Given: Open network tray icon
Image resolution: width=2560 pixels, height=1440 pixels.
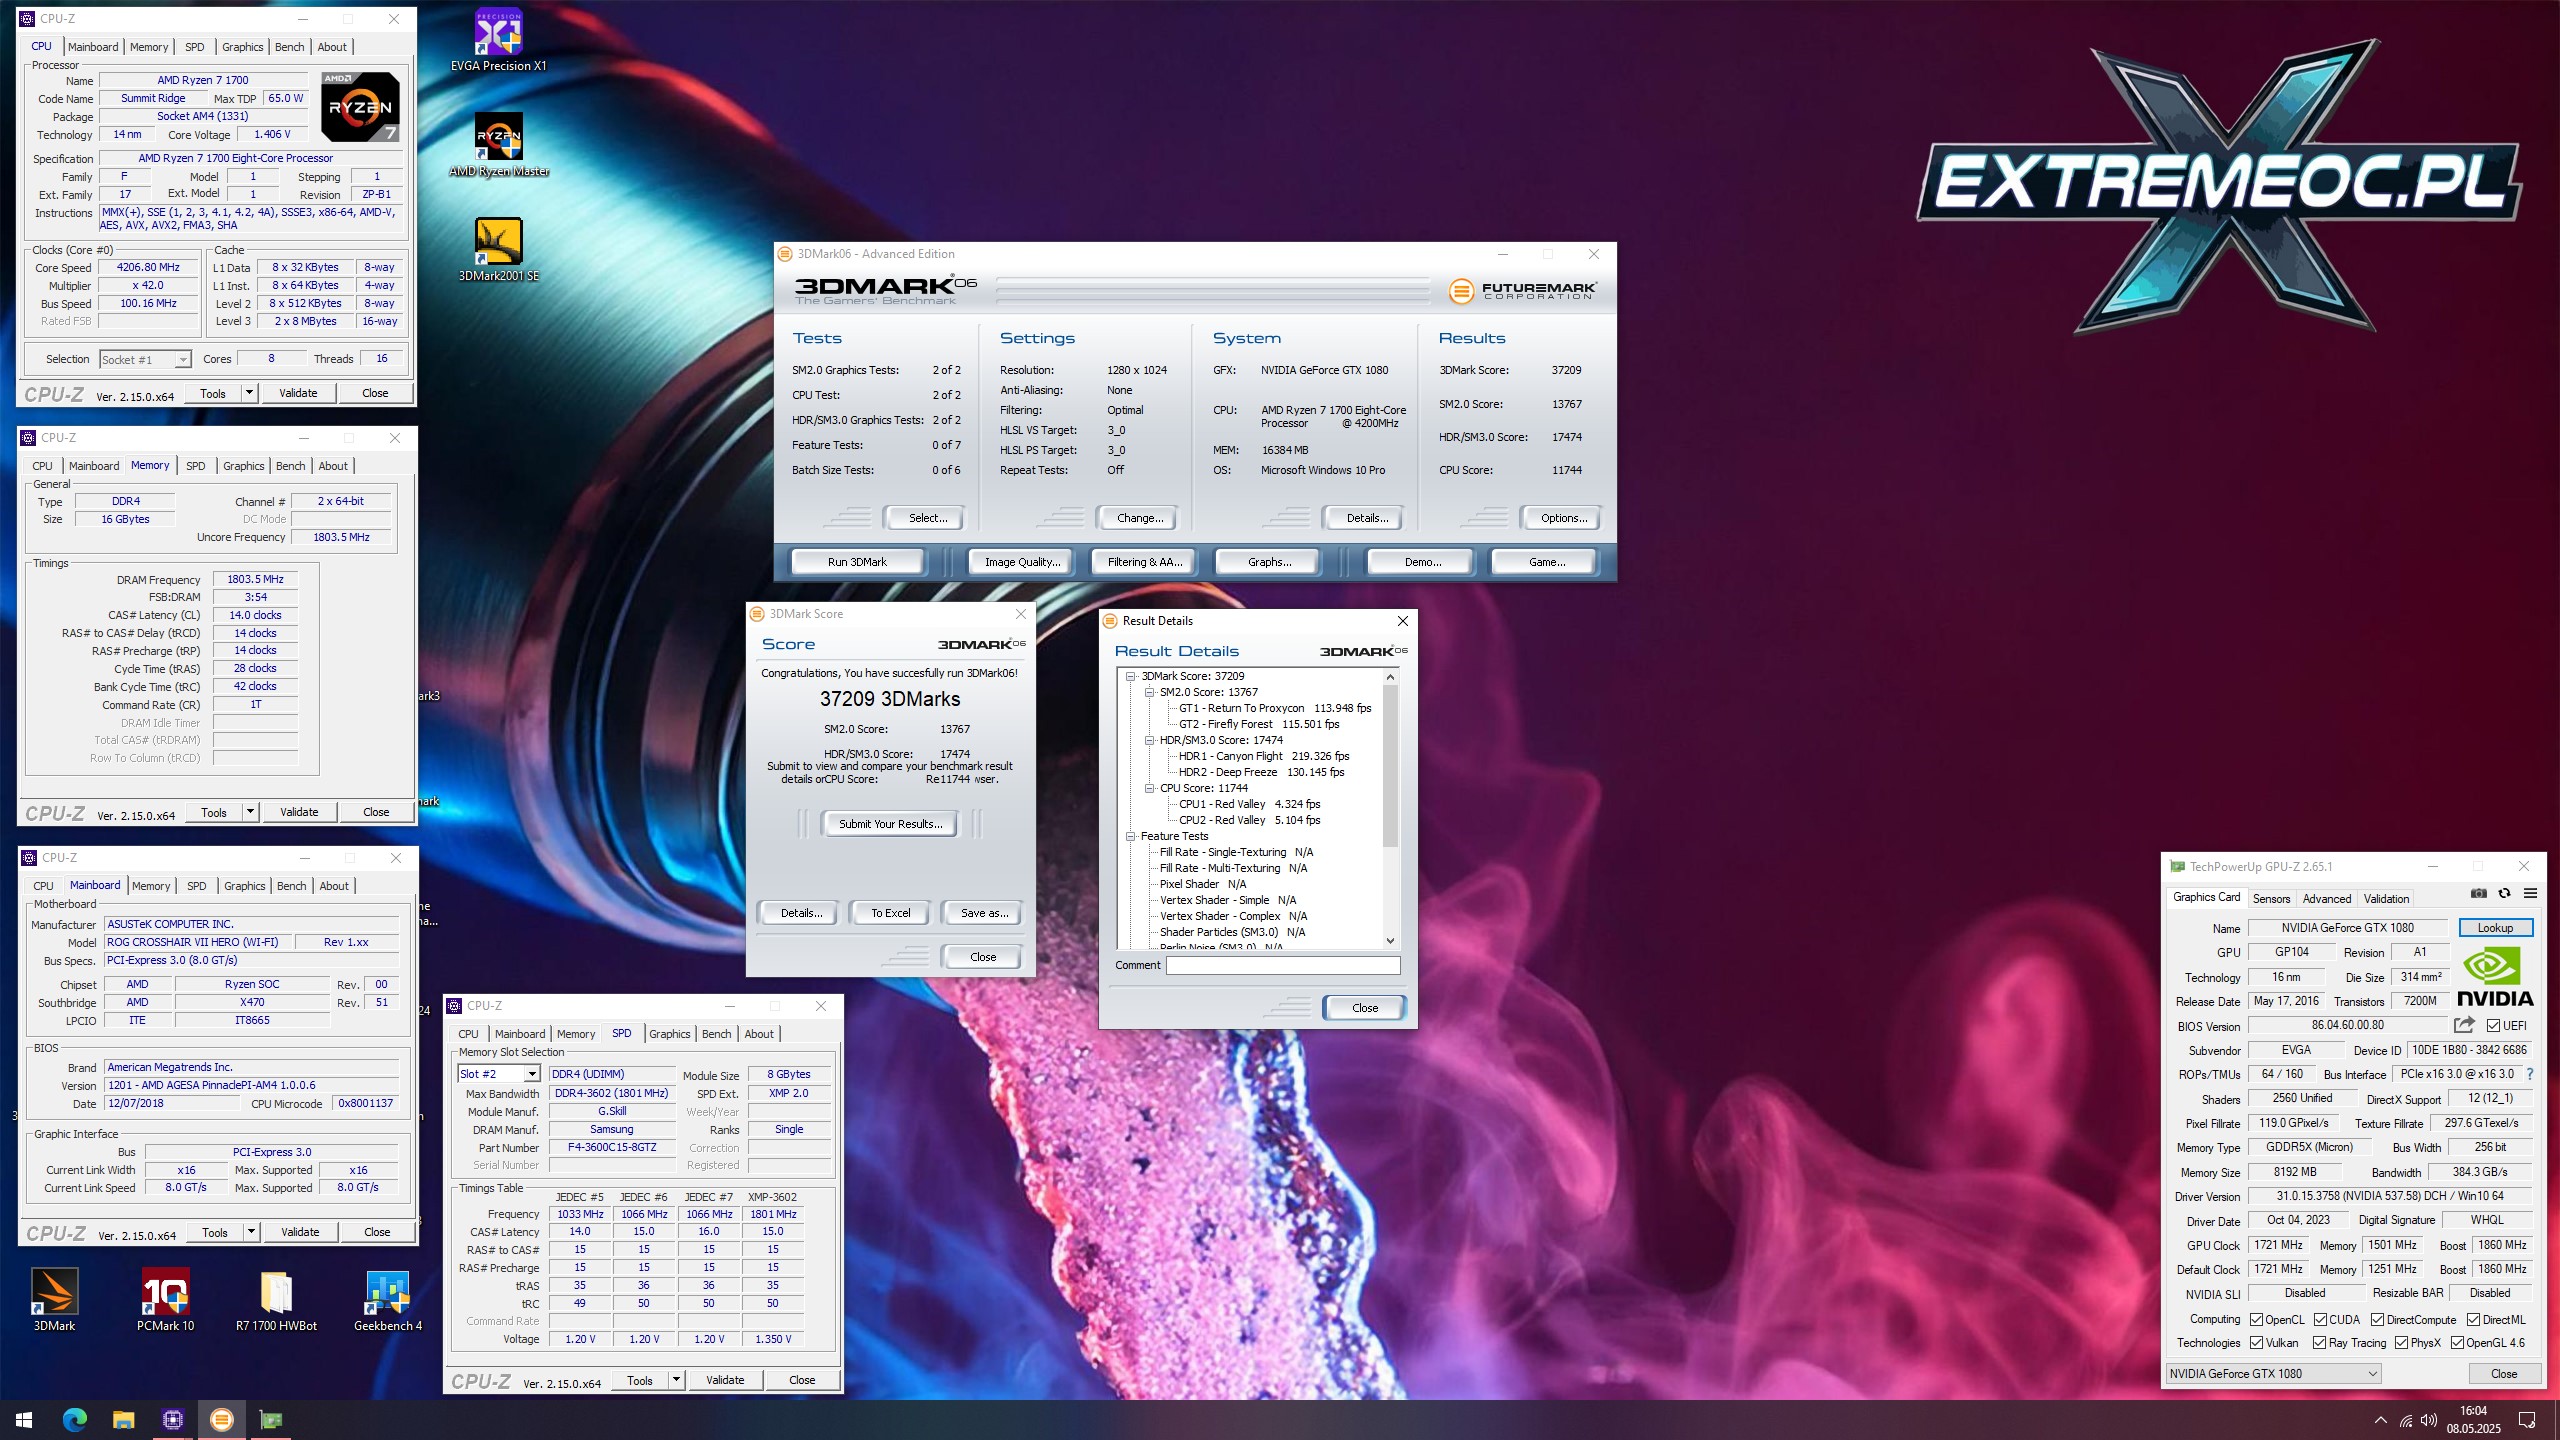Looking at the screenshot, I should 2405,1420.
